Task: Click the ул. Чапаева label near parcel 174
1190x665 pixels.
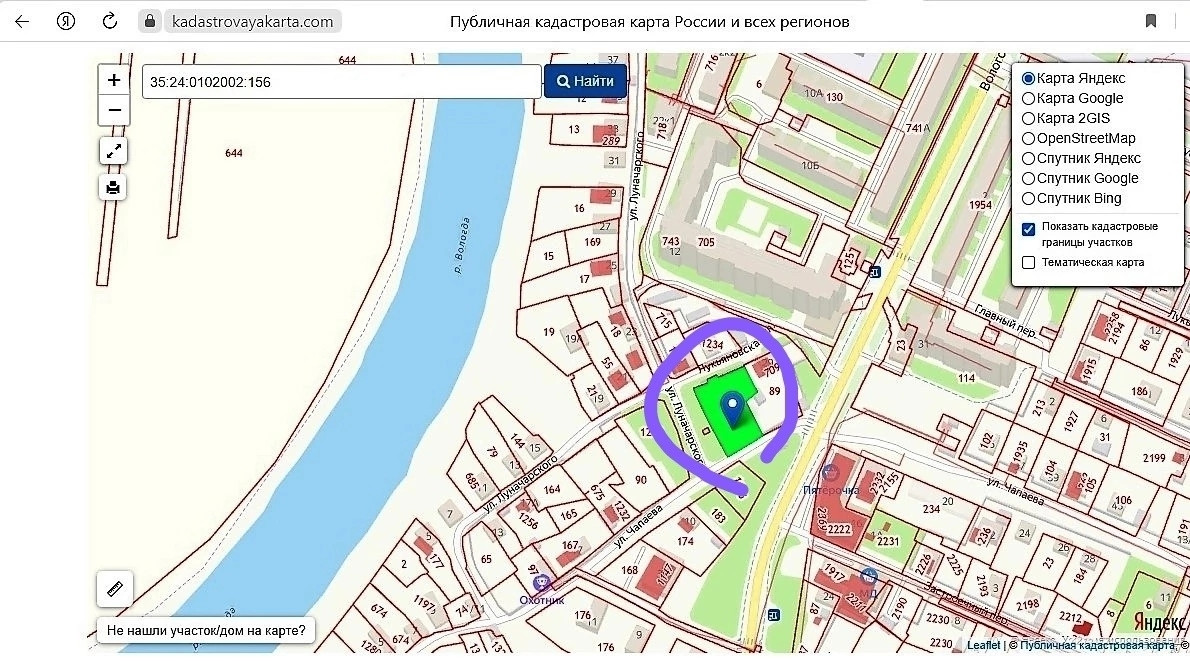Action: click(x=638, y=526)
